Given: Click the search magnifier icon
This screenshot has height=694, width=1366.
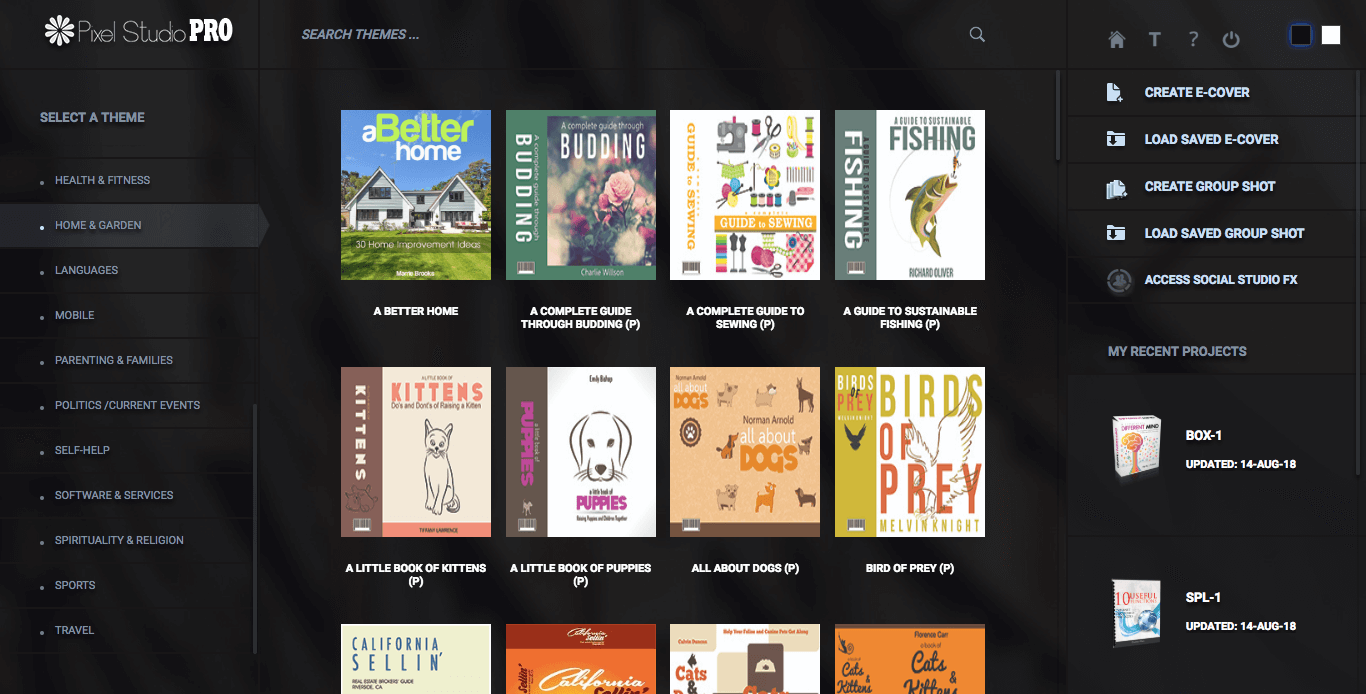Looking at the screenshot, I should [977, 34].
